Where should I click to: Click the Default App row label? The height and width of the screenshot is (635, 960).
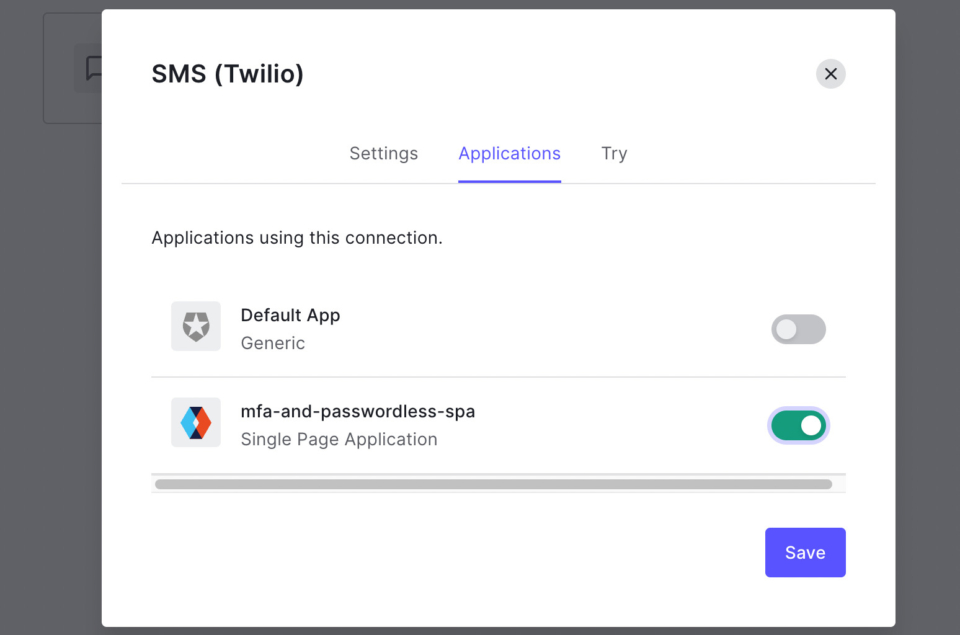(290, 314)
